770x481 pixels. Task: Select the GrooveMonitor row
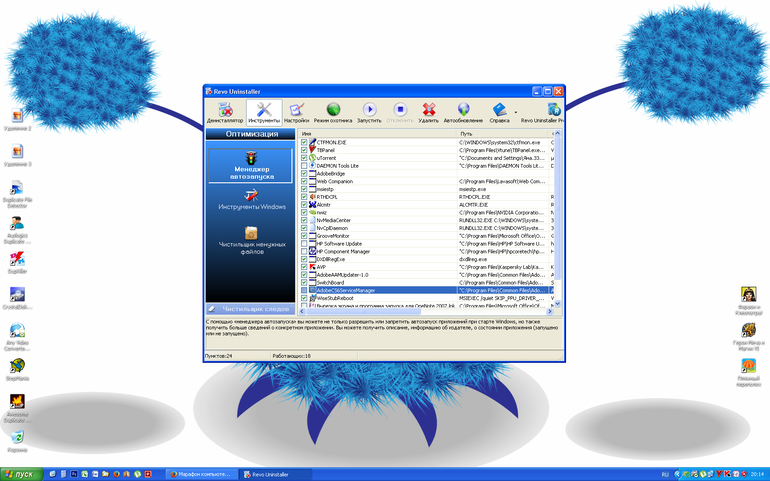coord(426,236)
